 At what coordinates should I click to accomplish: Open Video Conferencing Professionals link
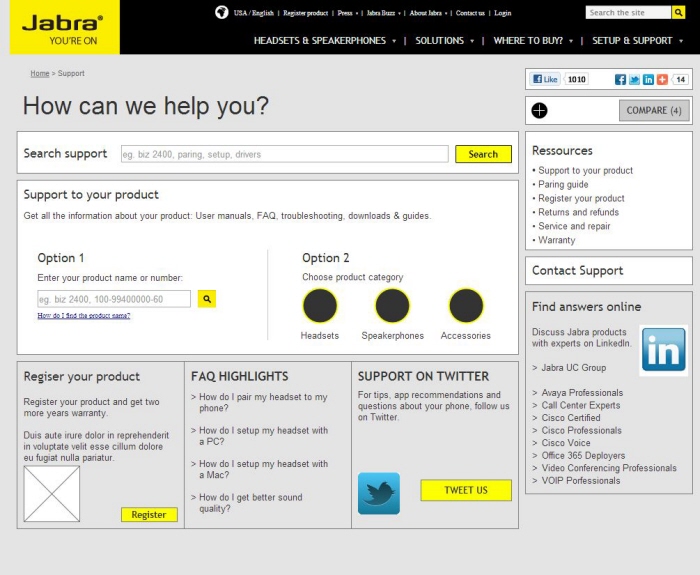point(609,468)
